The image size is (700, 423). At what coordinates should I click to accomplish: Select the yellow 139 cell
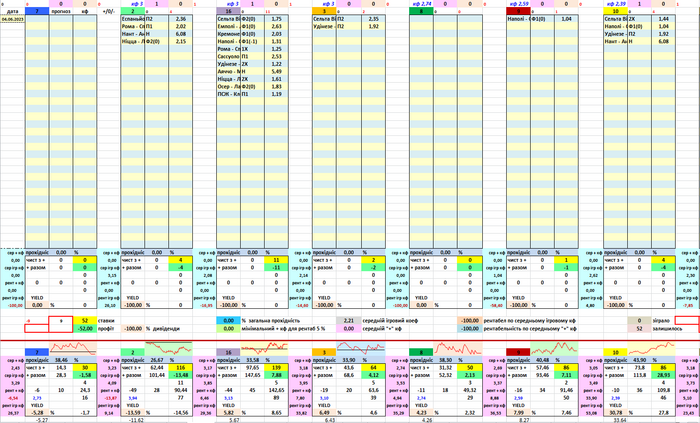click(x=276, y=368)
